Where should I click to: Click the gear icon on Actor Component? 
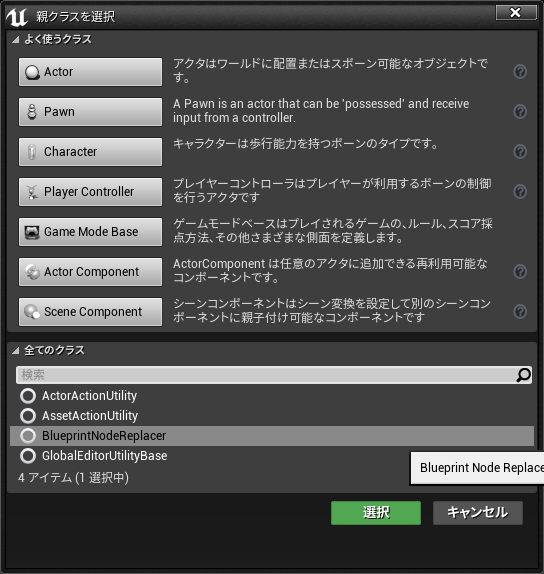32,272
